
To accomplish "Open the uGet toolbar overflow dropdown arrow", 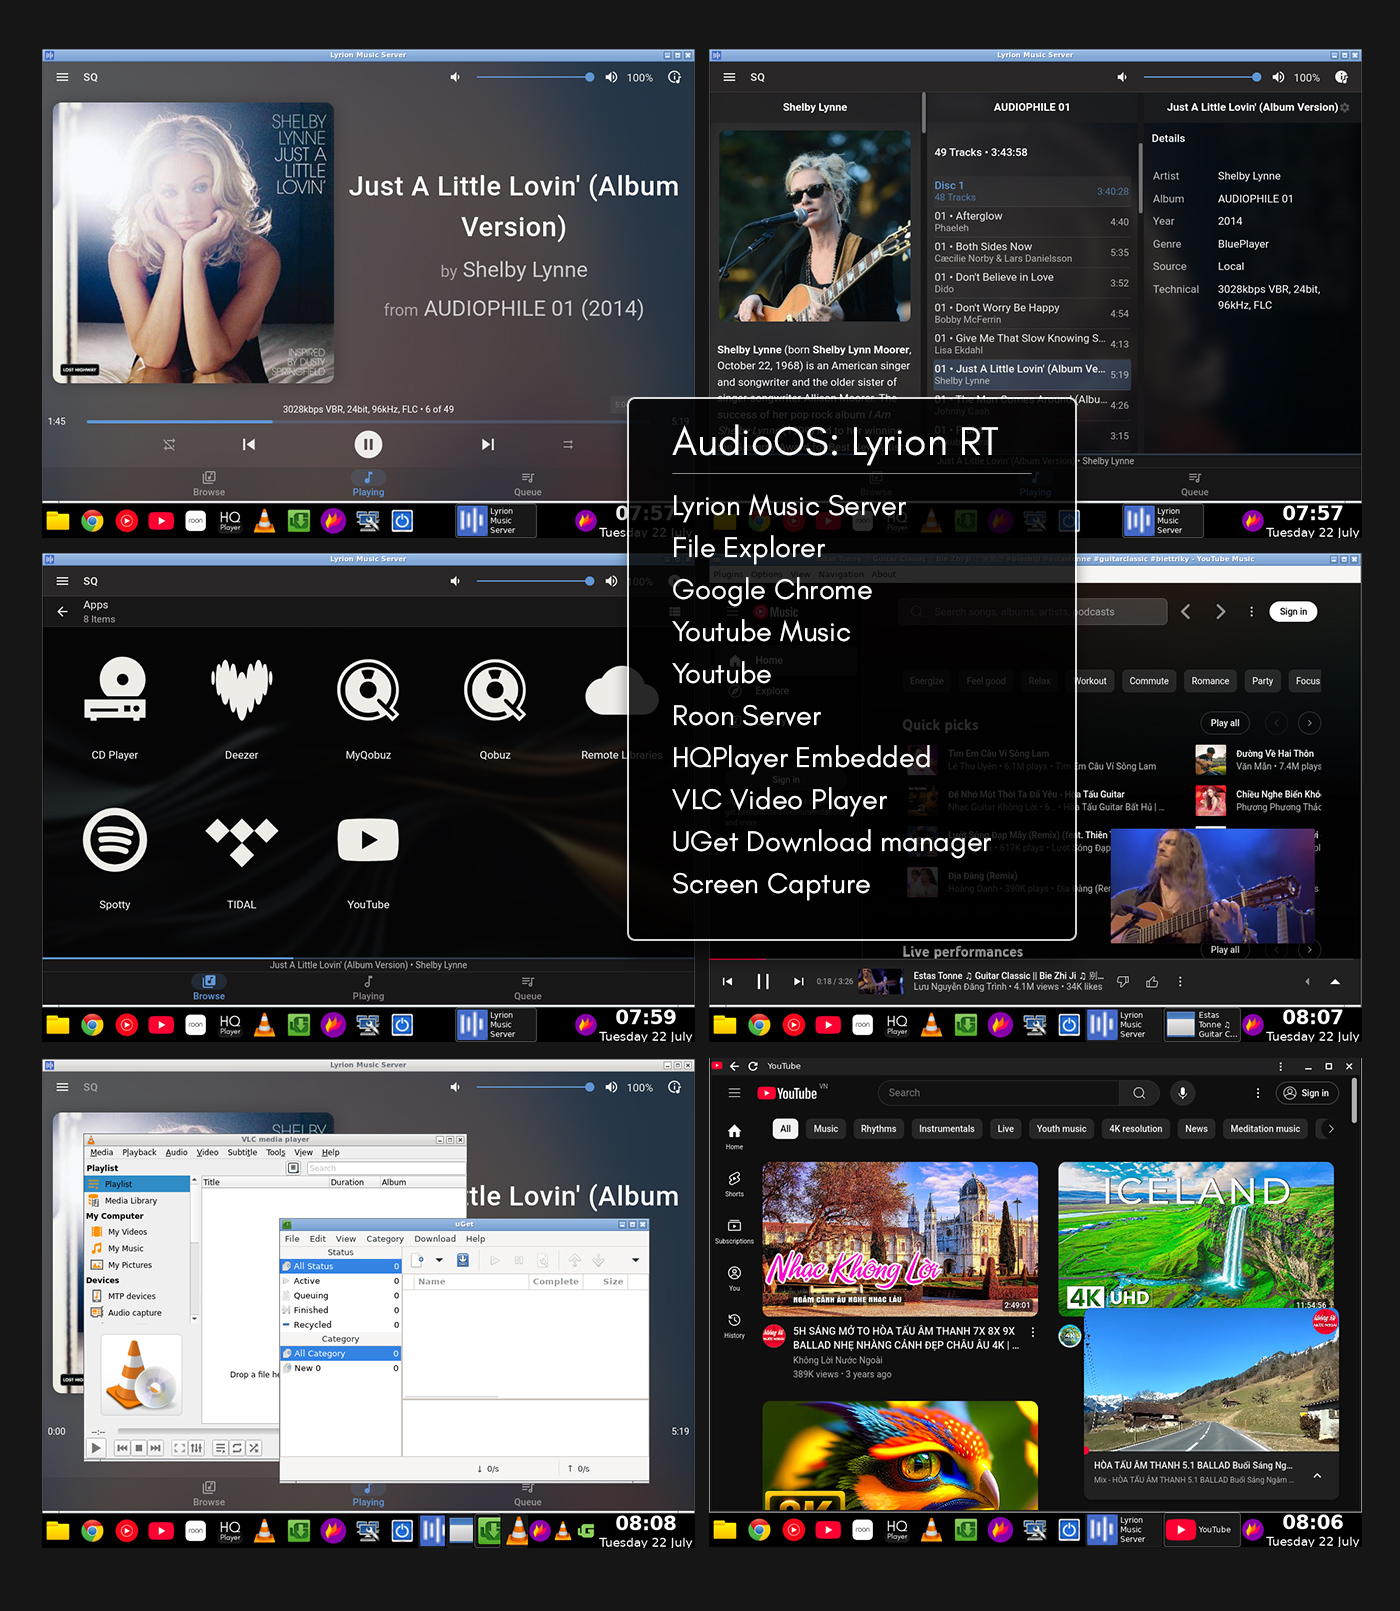I will 635,1260.
